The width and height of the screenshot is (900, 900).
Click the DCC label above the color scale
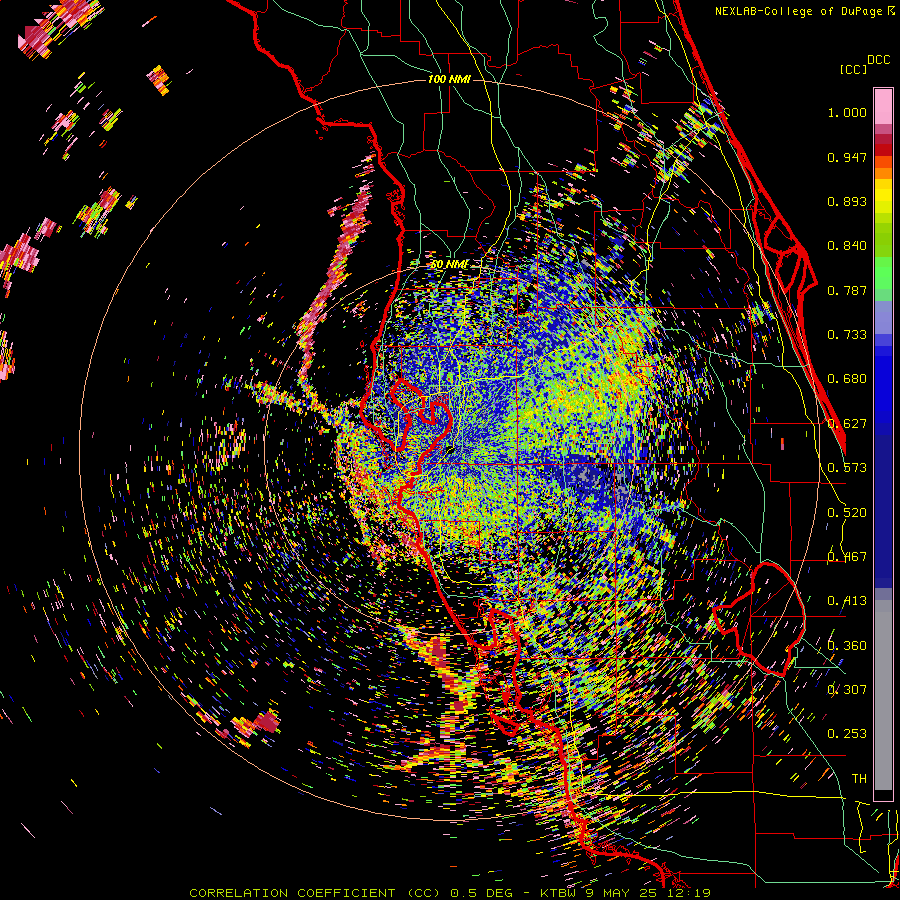[879, 60]
